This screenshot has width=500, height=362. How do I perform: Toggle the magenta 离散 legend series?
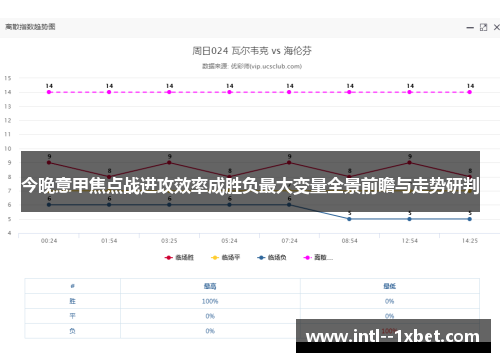[x=318, y=257]
